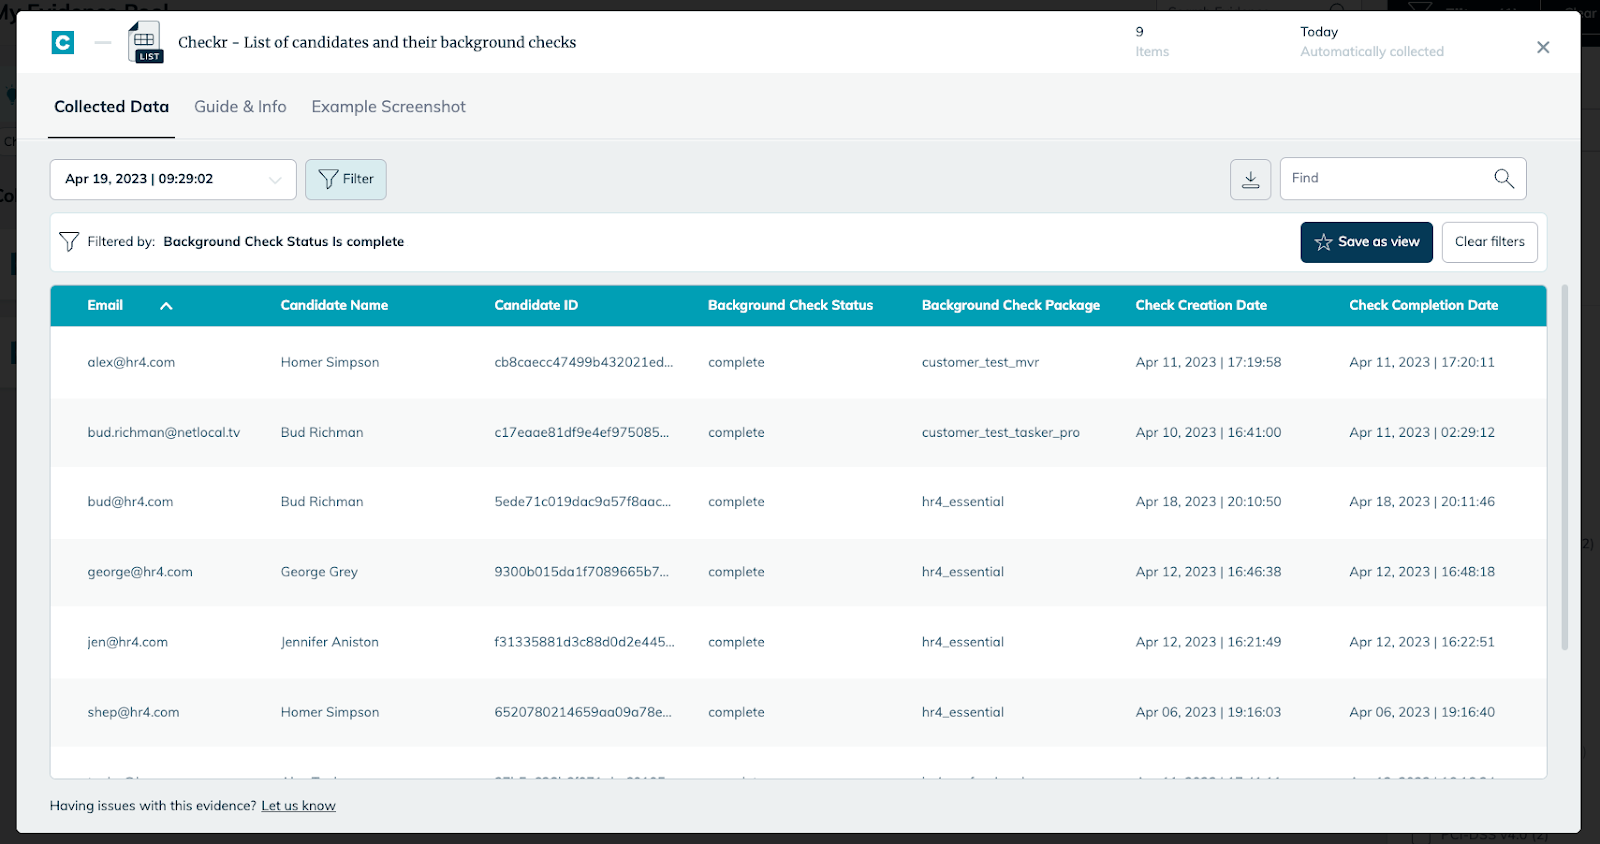Select the george@hr4.com email cell
Viewport: 1600px width, 844px height.
[x=140, y=572]
